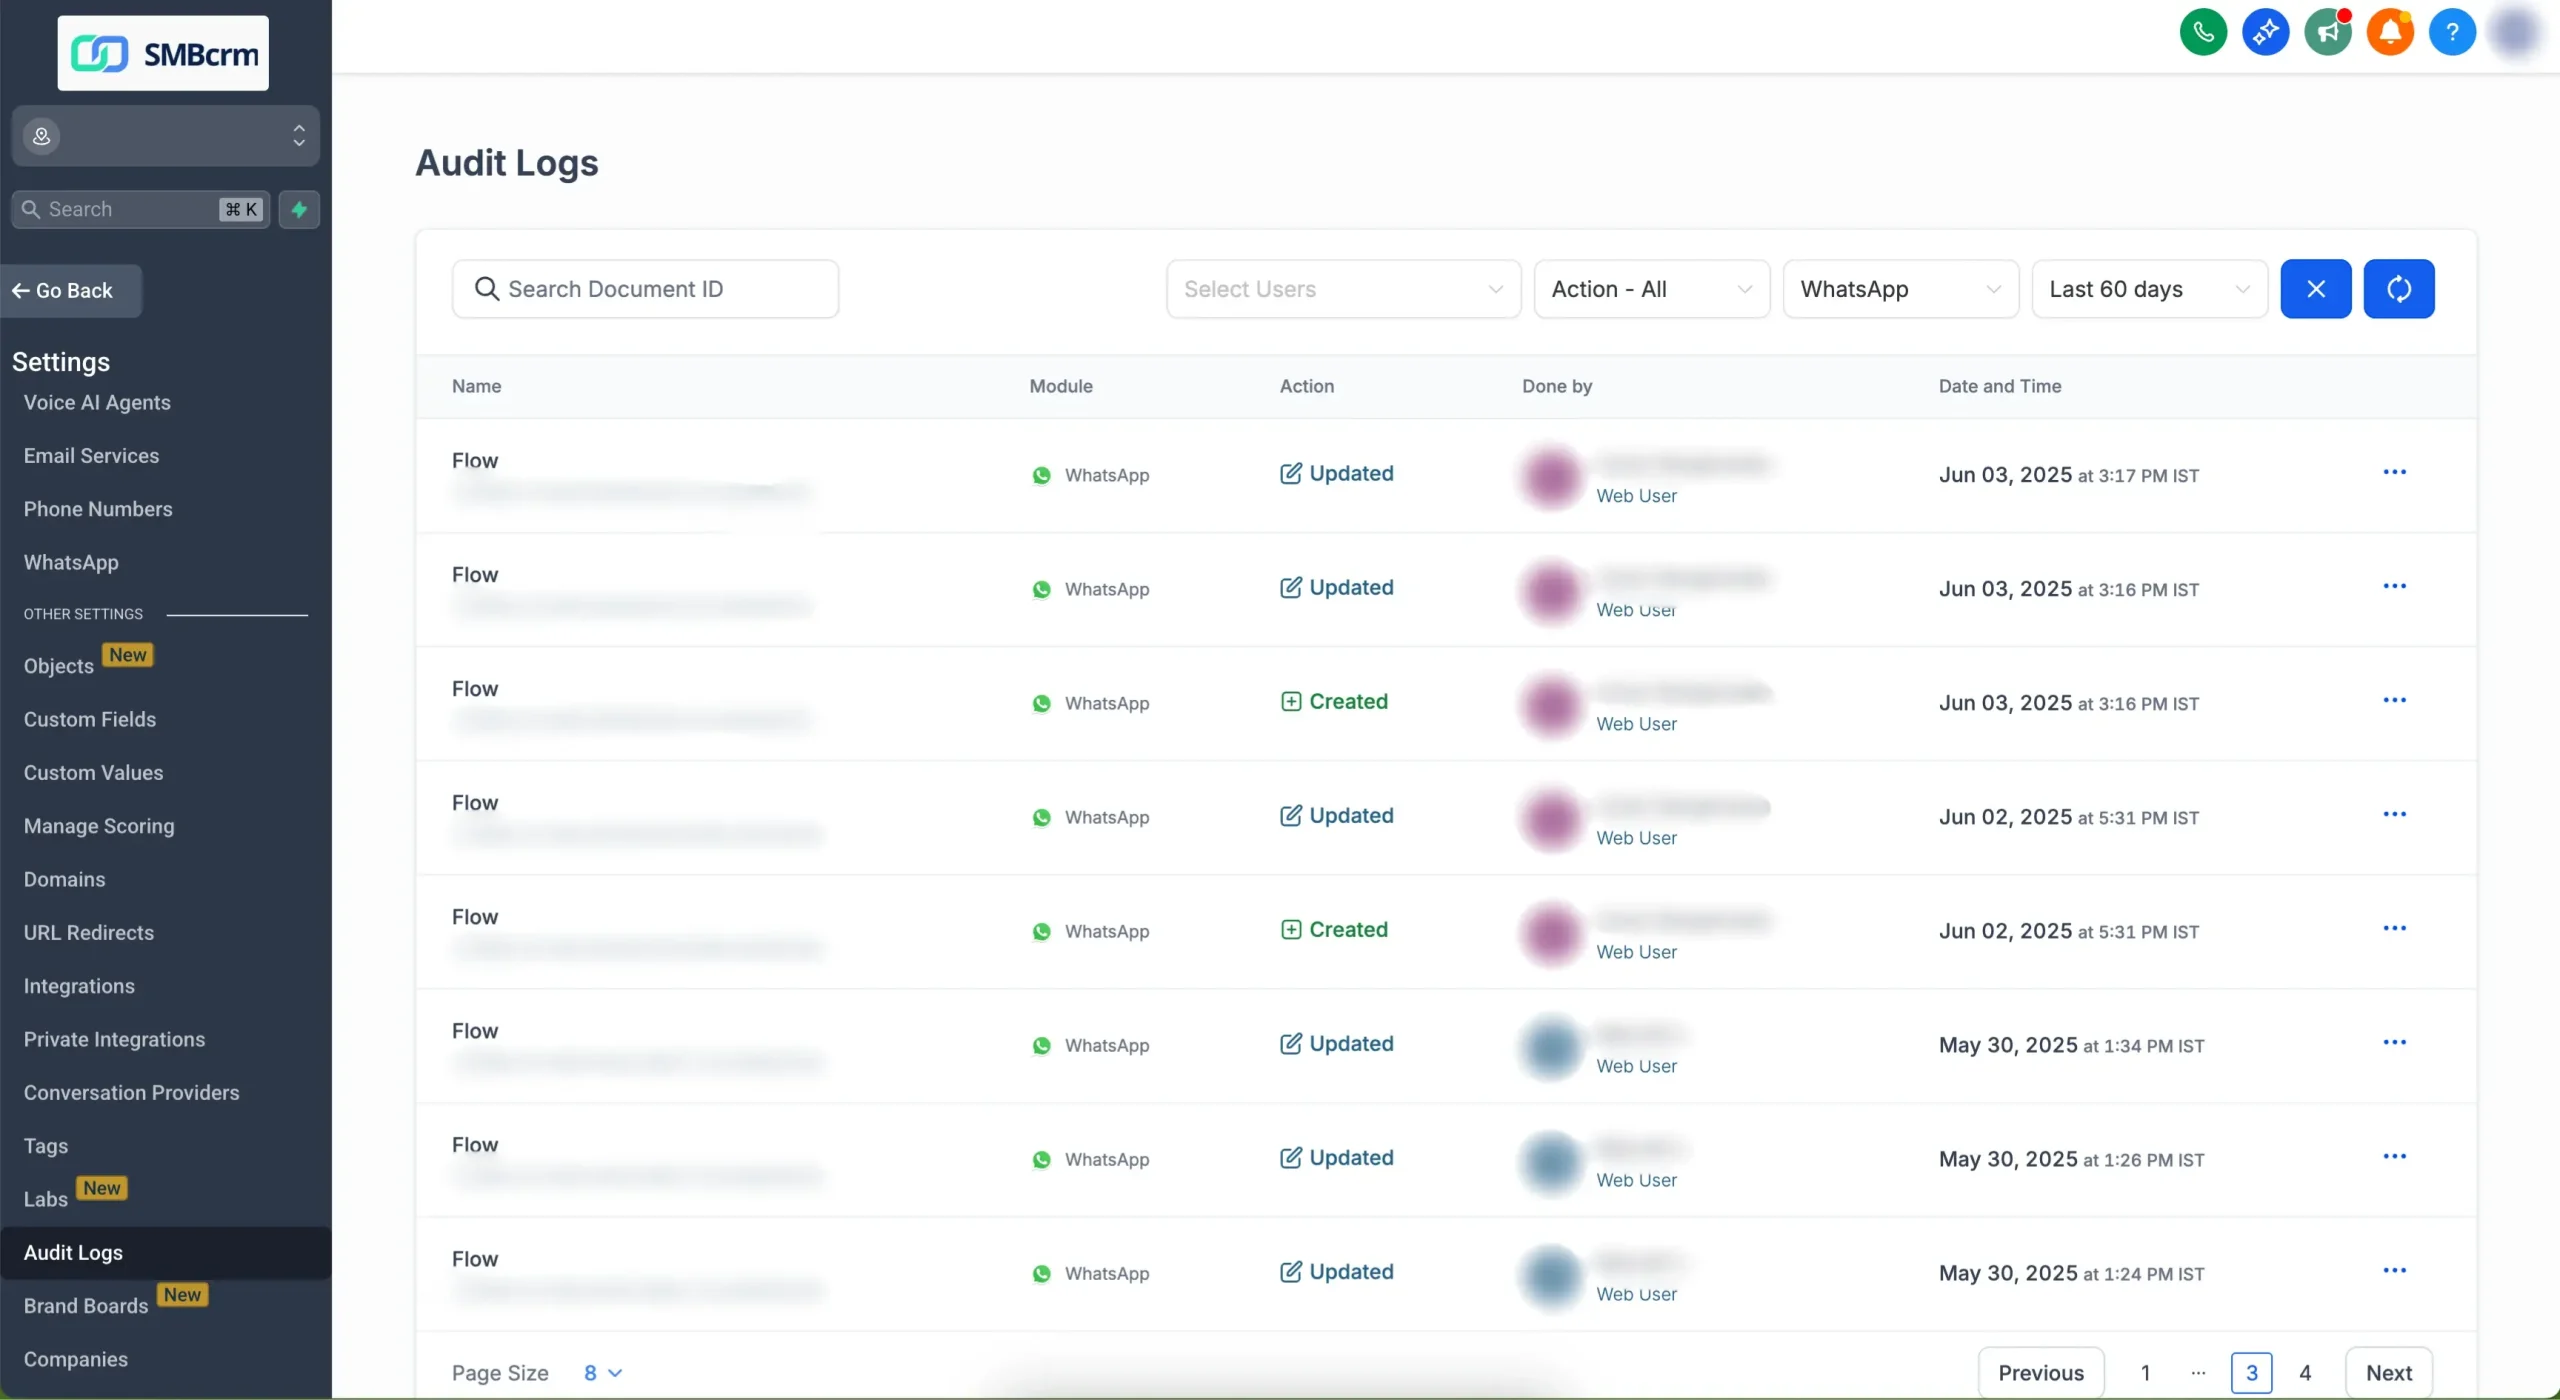The width and height of the screenshot is (2560, 1400).
Task: Open row menu for Jun 03 3:16 PM Updated entry
Action: (x=2394, y=586)
